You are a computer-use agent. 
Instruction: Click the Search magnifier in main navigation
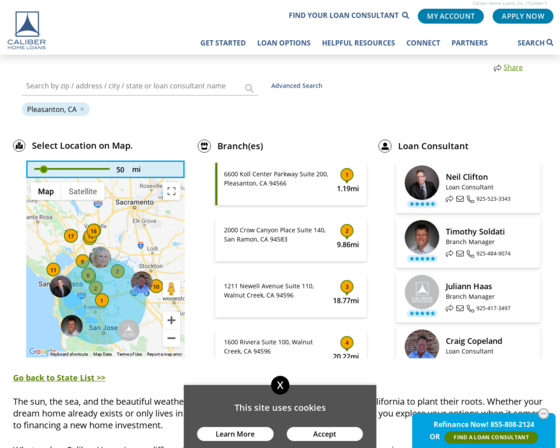point(550,43)
